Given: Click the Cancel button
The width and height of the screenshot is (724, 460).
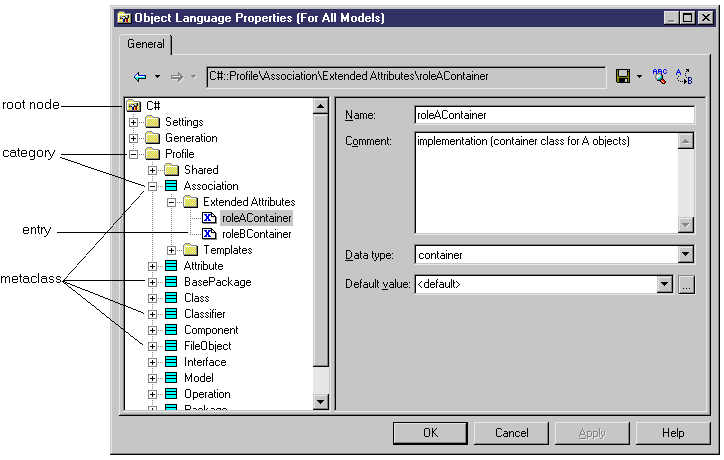Looking at the screenshot, I should [x=512, y=433].
